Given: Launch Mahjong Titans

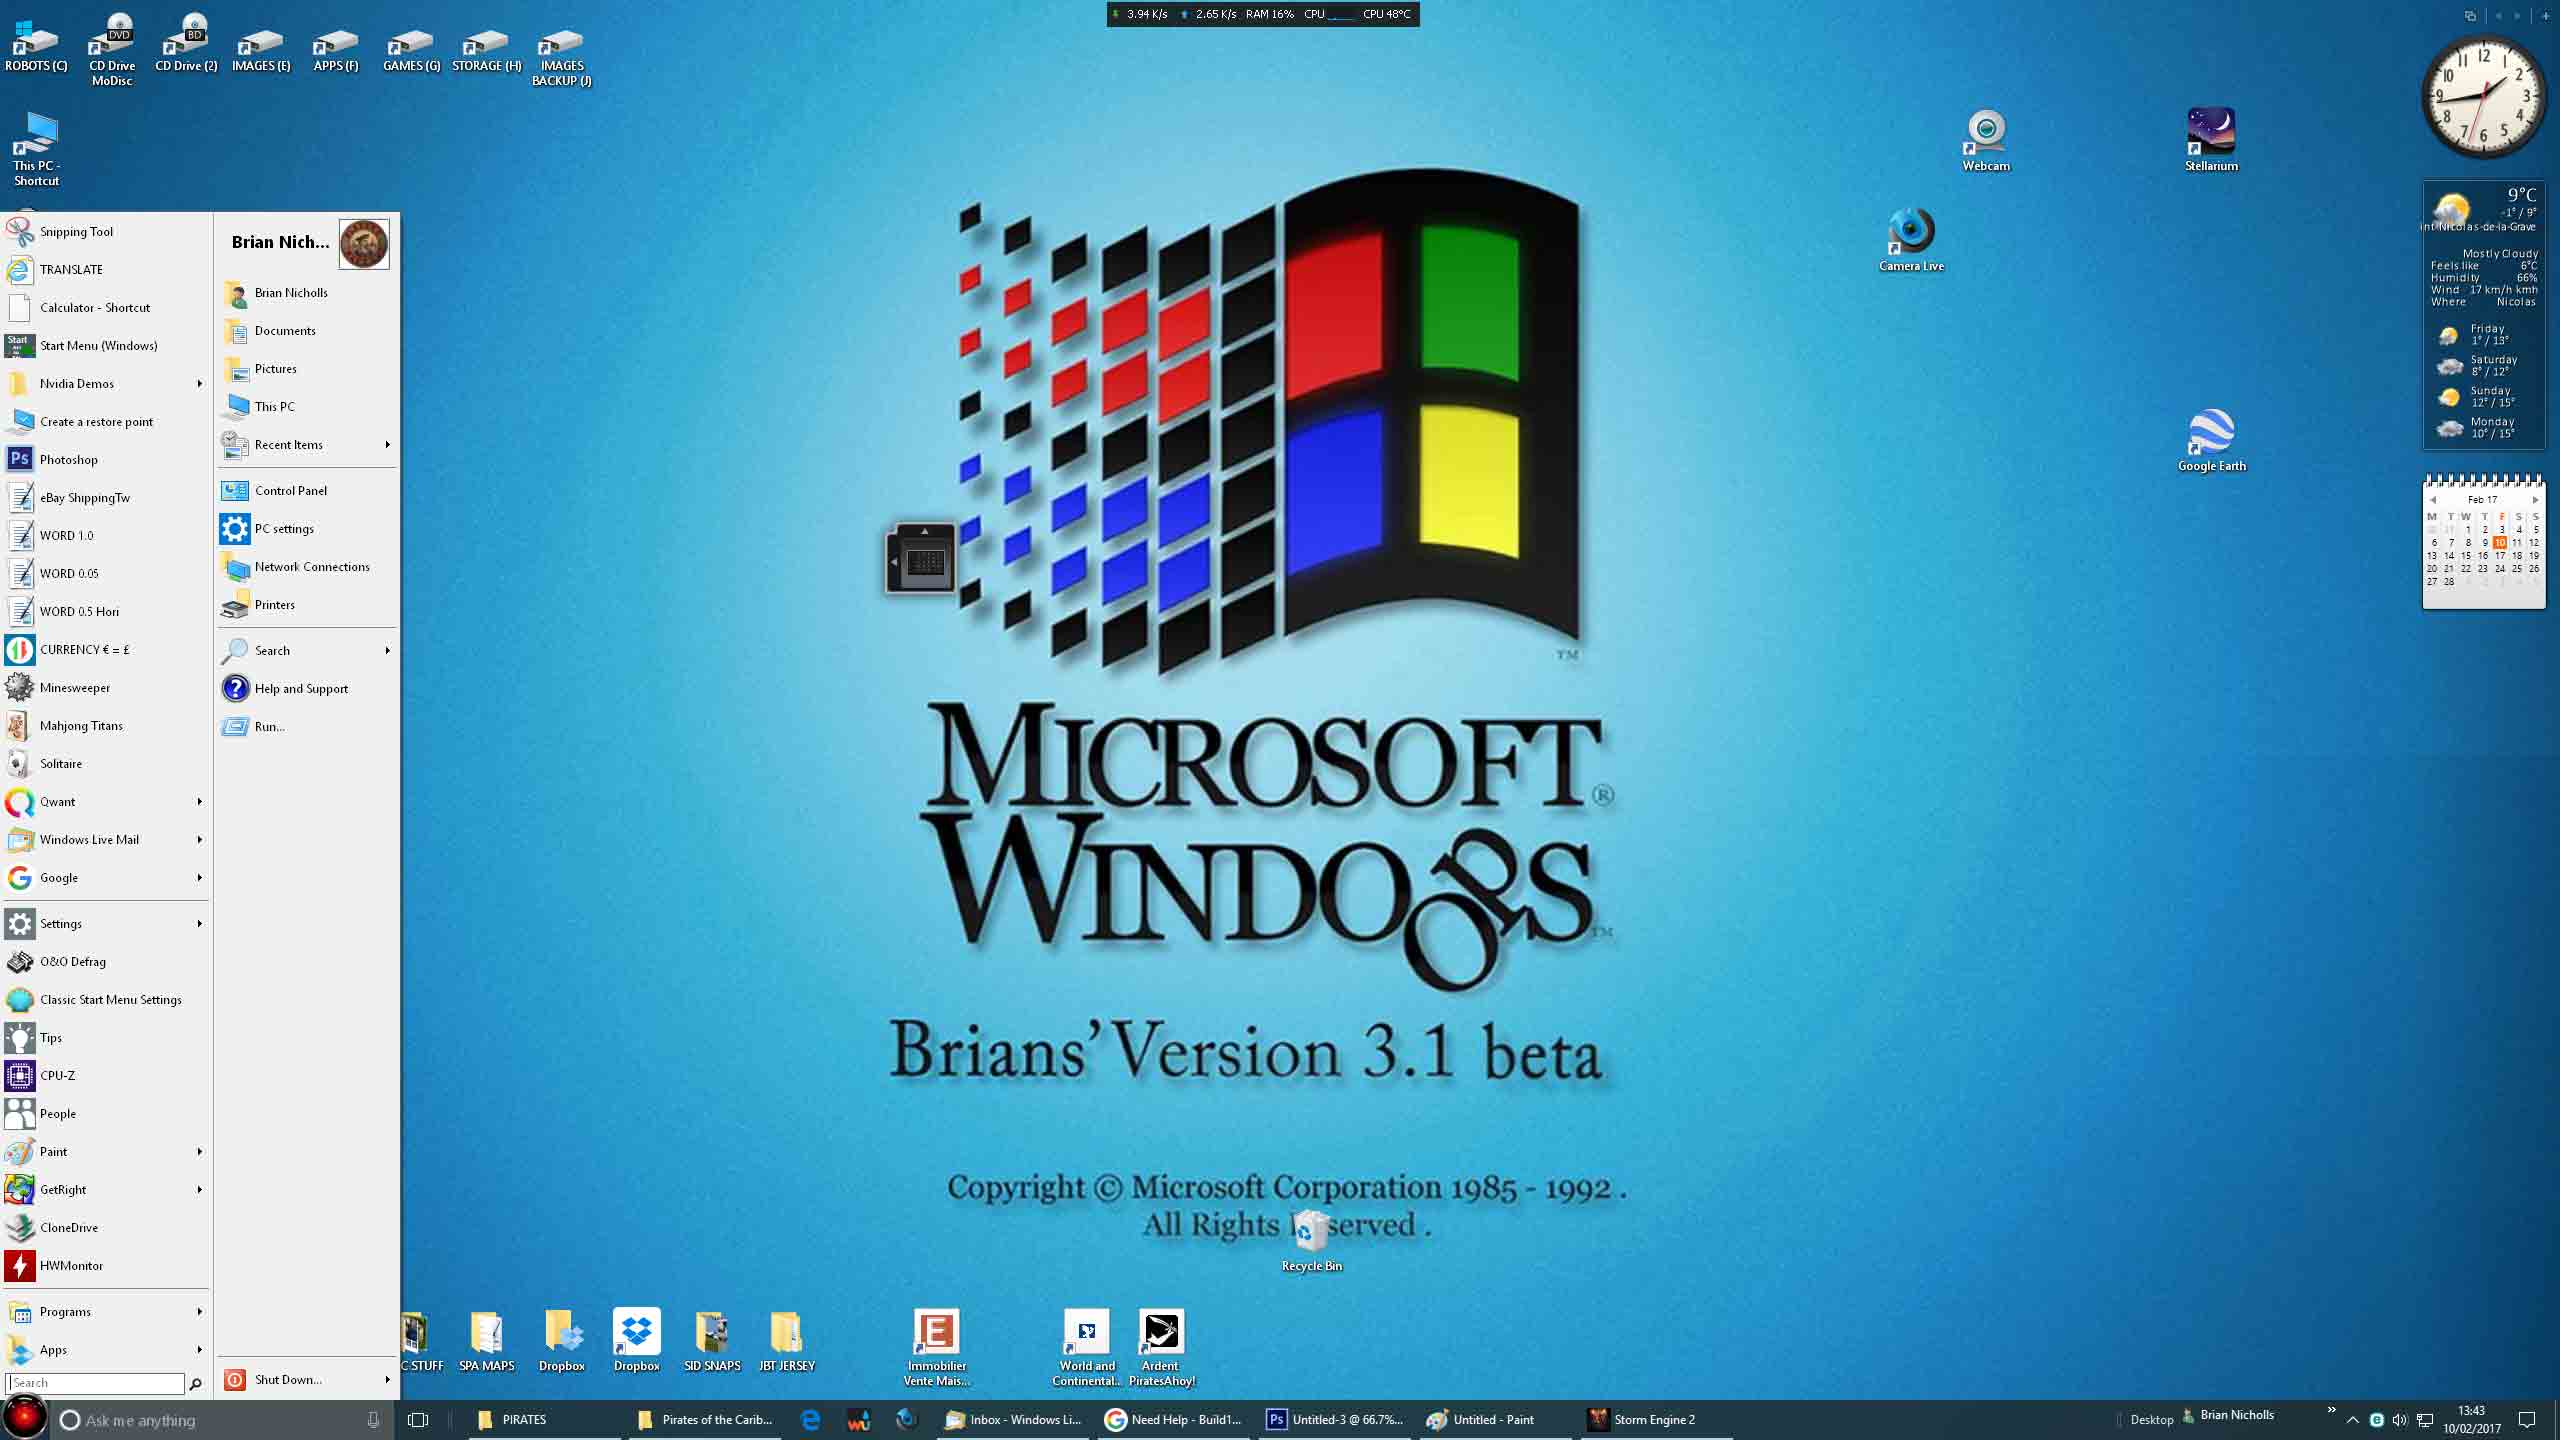Looking at the screenshot, I should tap(106, 725).
